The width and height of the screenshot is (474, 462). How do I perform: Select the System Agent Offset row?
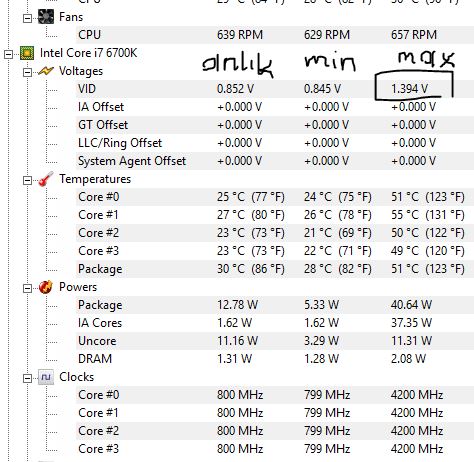tap(275, 161)
